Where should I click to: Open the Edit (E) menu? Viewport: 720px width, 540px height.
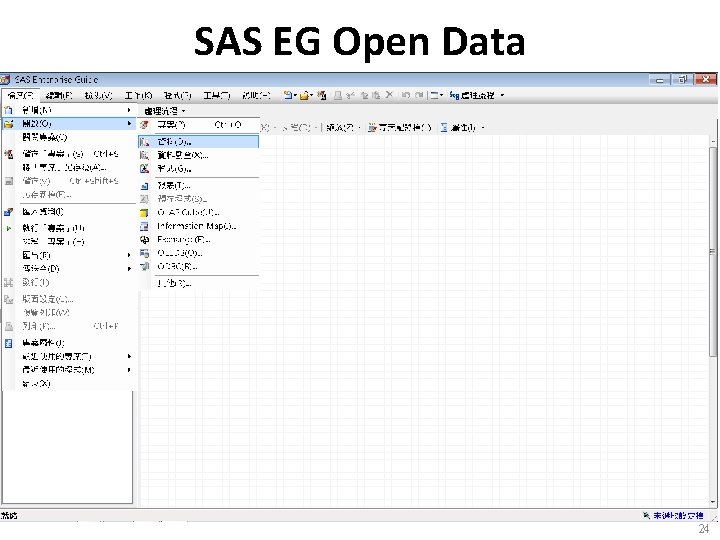[59, 96]
